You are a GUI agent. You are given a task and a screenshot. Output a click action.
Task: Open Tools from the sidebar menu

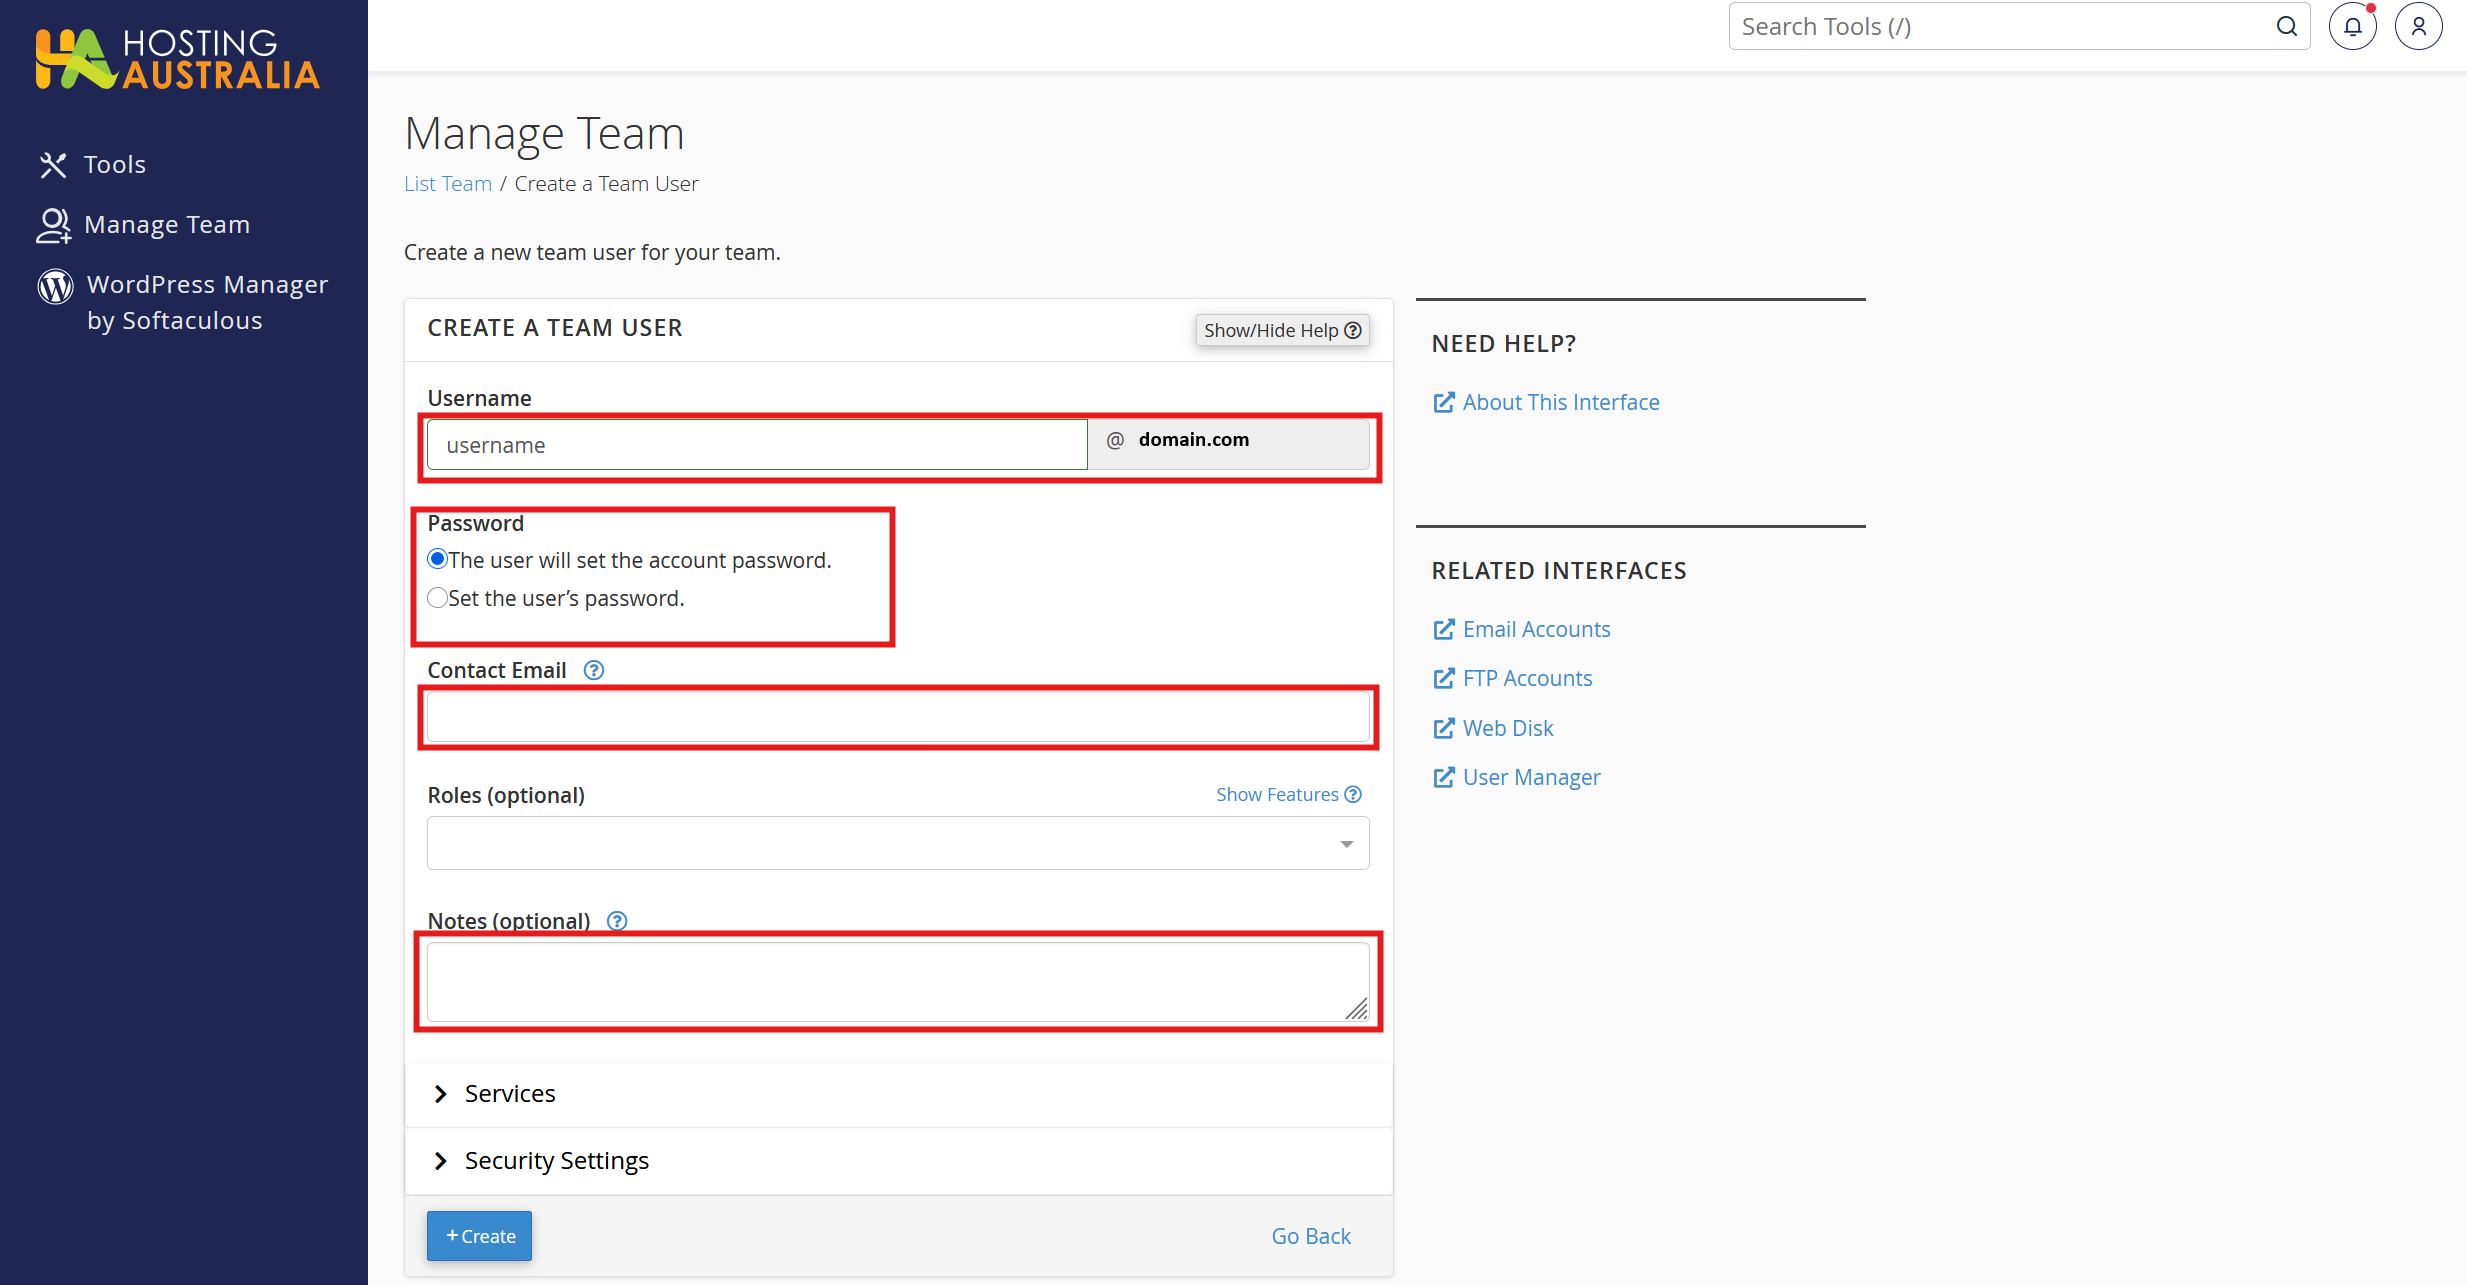tap(115, 165)
